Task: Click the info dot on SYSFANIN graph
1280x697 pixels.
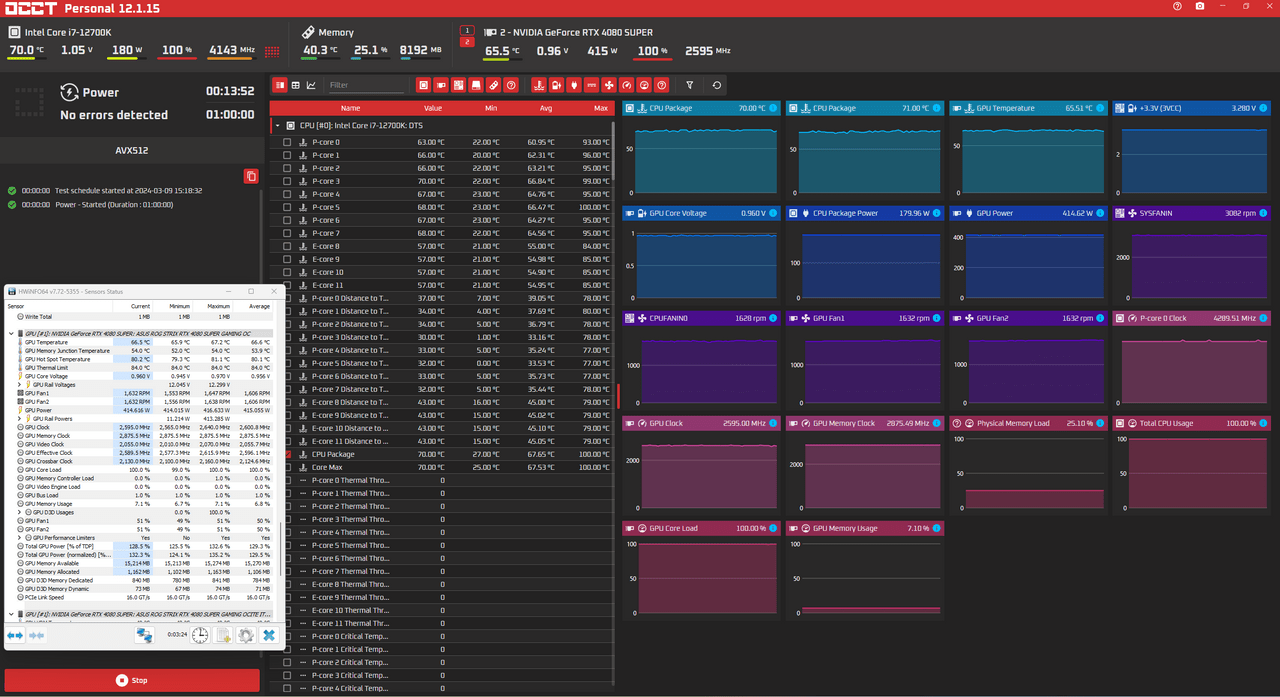Action: point(1263,213)
